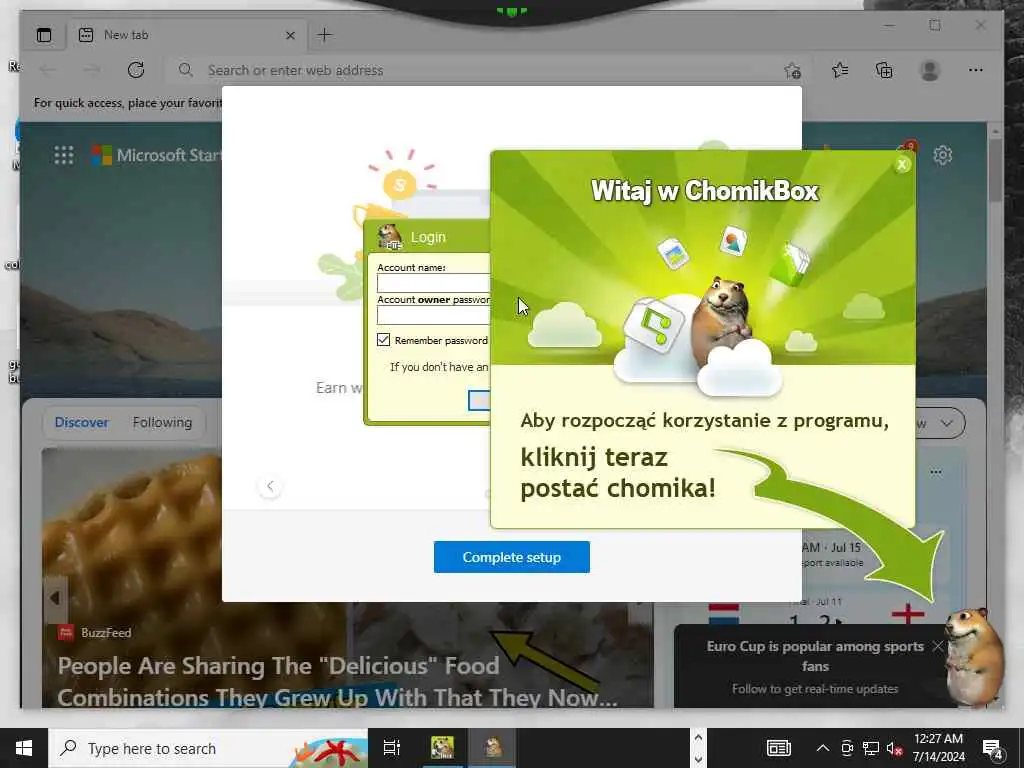Viewport: 1024px width, 768px height.
Task: Click the ChomikBox hamster mascot near the tray
Action: [x=974, y=656]
